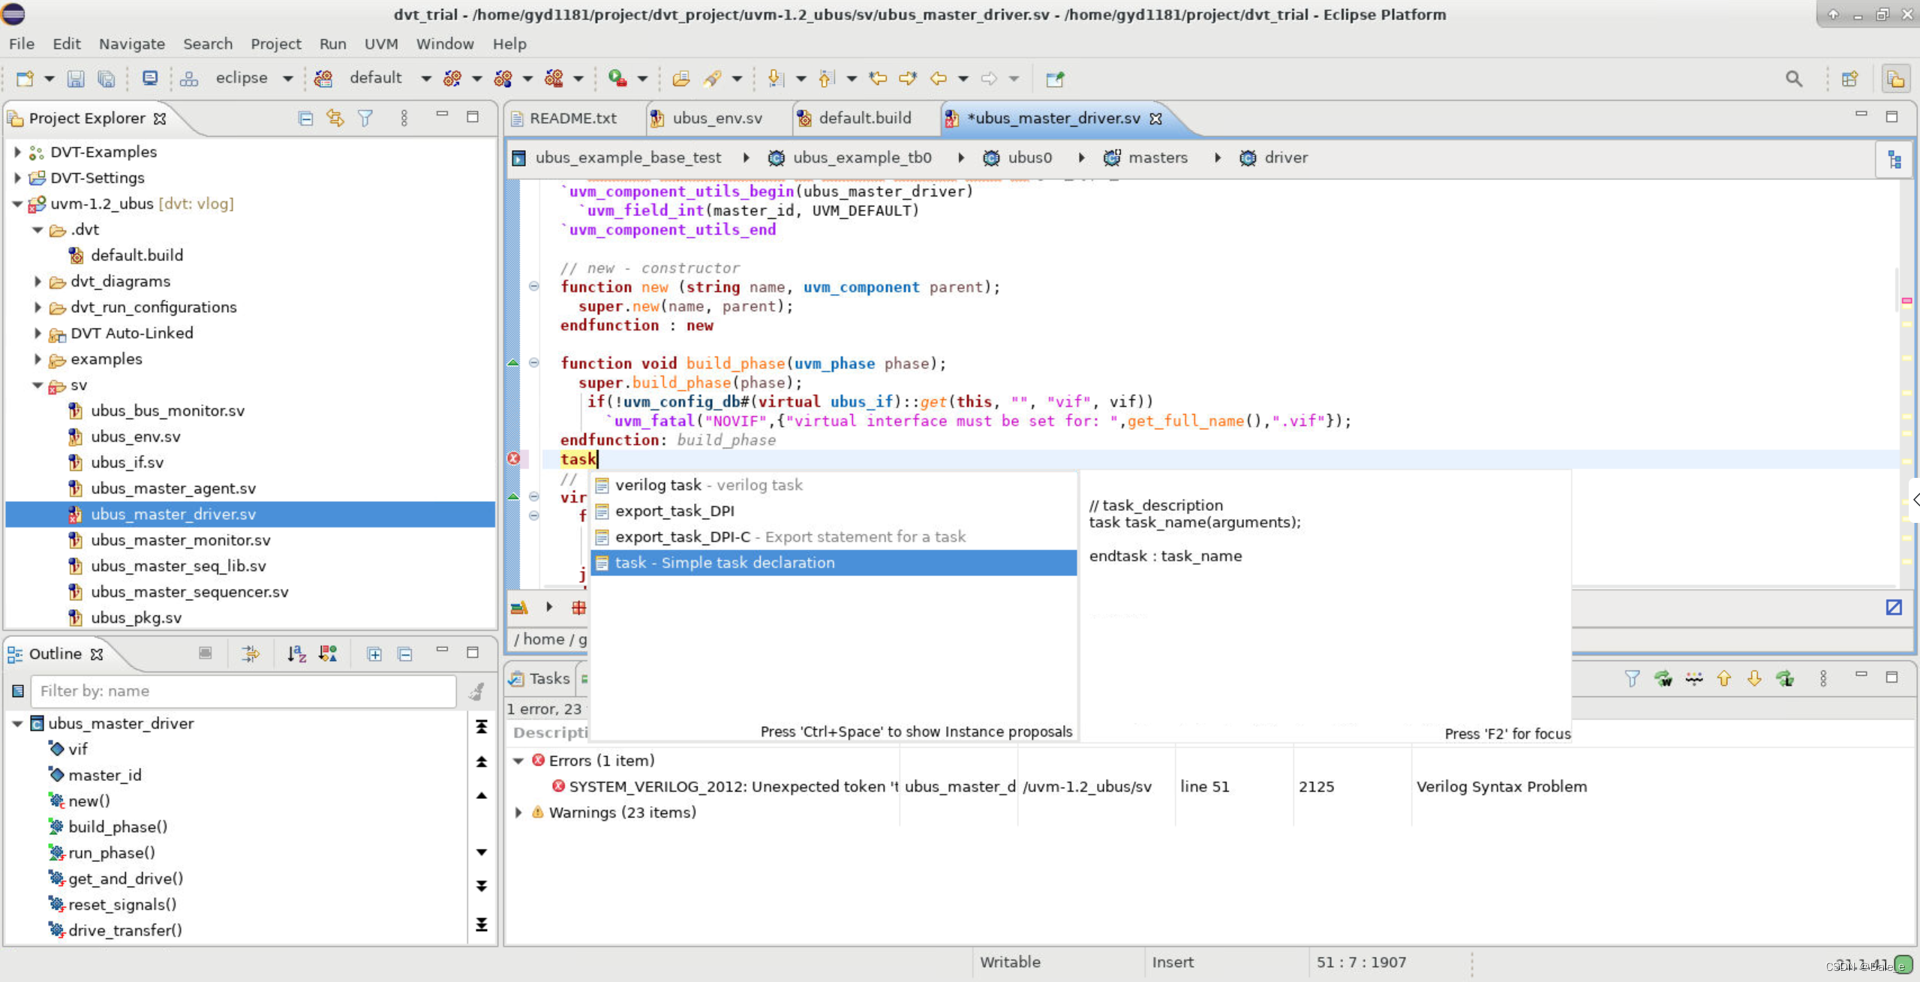Click the Back navigation arrow
The image size is (1920, 982).
pyautogui.click(x=938, y=78)
